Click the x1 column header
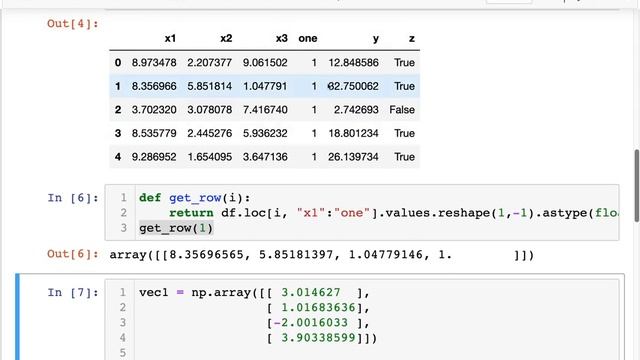 170,38
